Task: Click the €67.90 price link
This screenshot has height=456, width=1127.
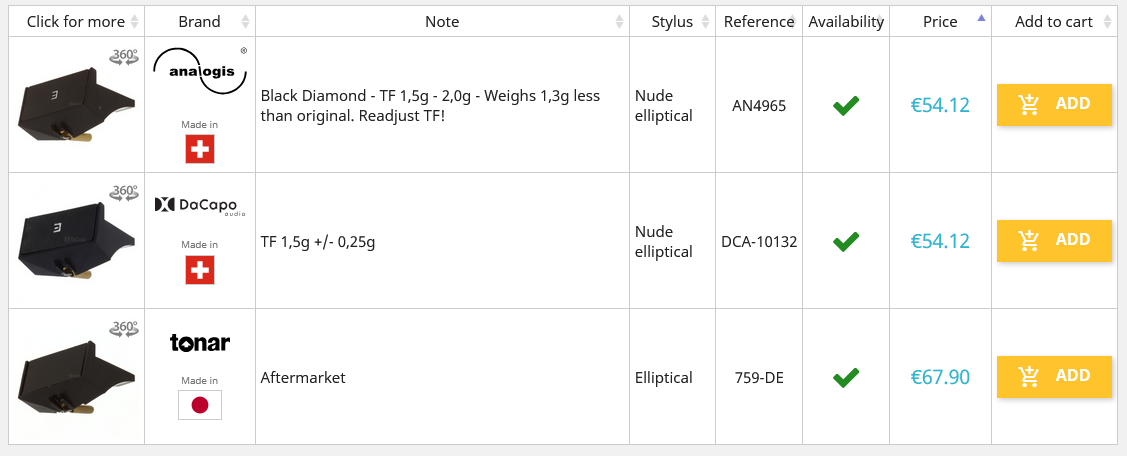Action: tap(940, 377)
